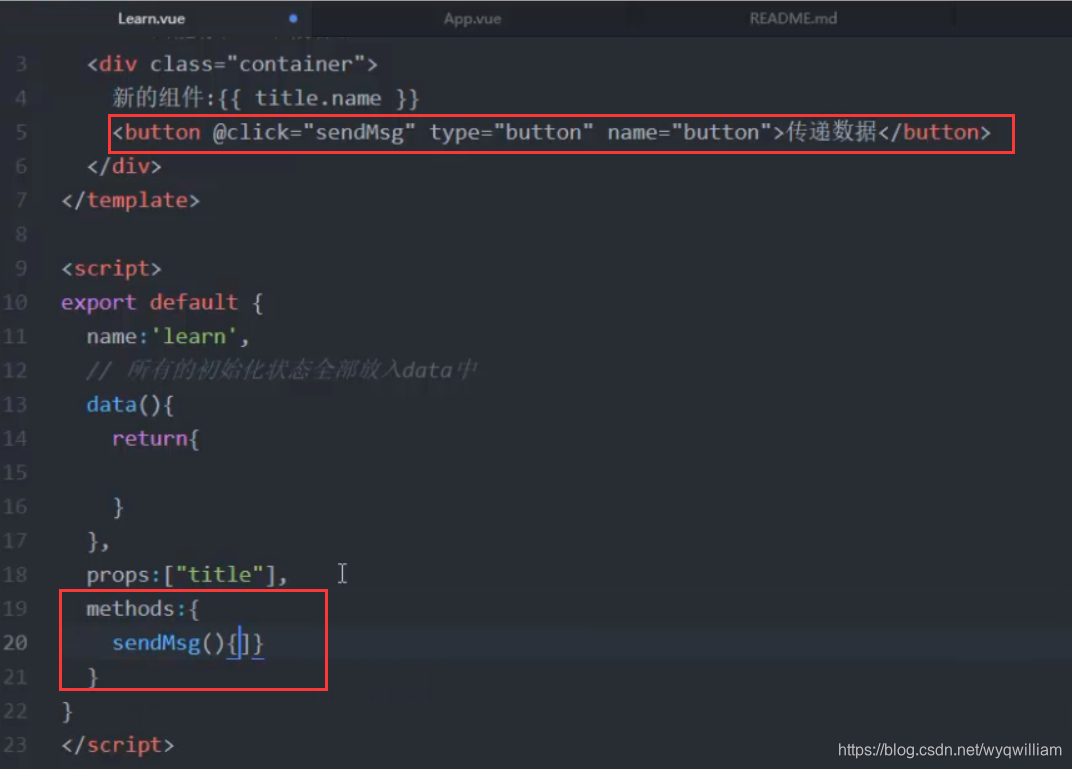Click the closing </template> tag

click(131, 200)
